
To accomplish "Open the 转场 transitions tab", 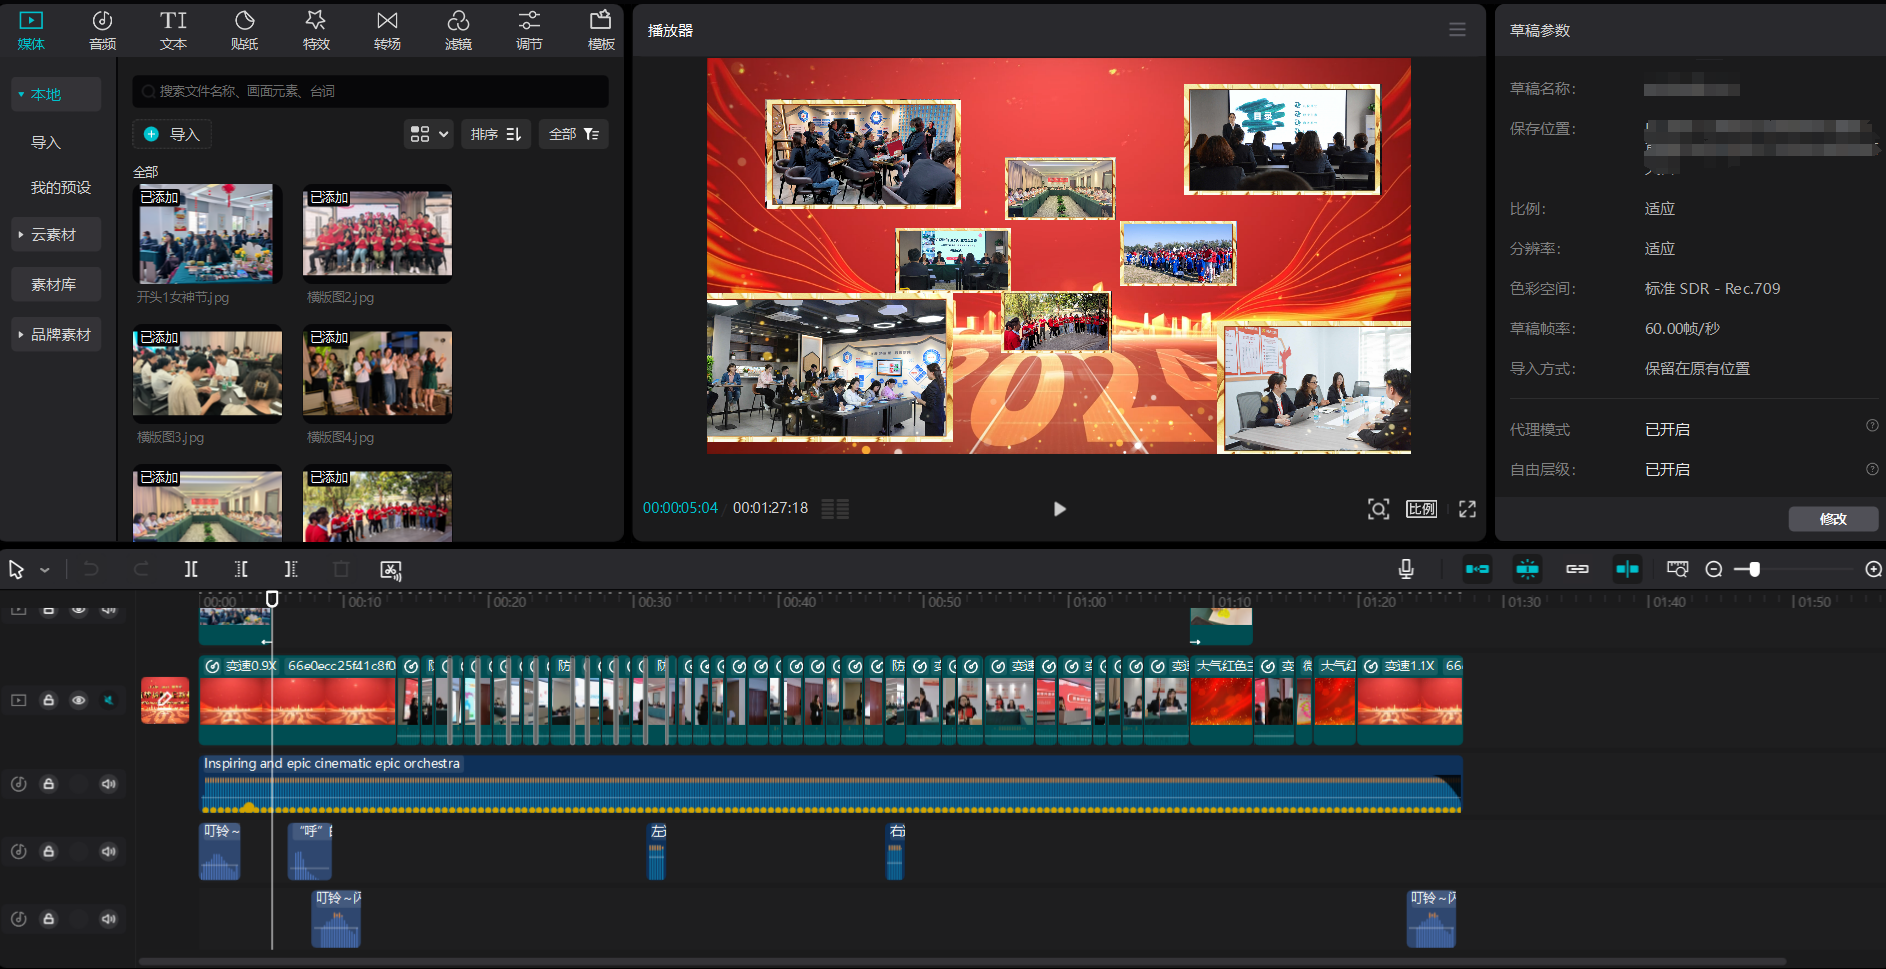I will 387,30.
